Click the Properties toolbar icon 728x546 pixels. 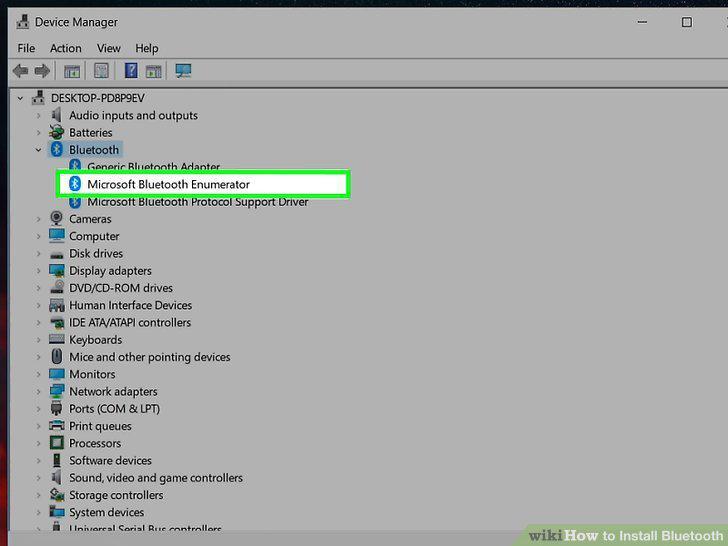101,71
